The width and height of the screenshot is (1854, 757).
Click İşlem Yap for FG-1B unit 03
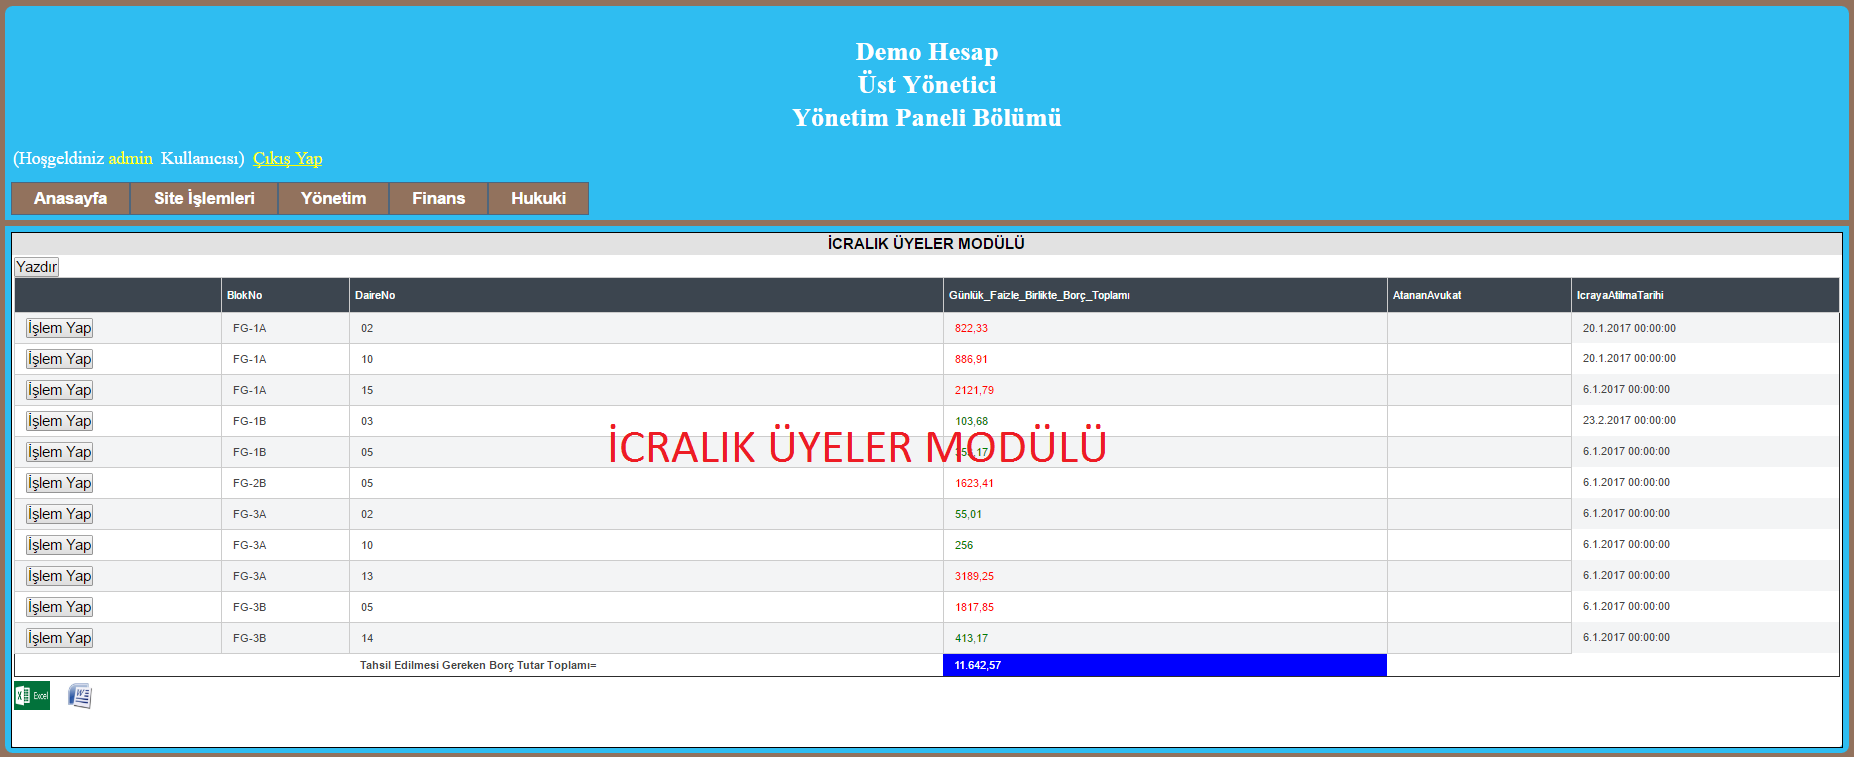pyautogui.click(x=60, y=421)
